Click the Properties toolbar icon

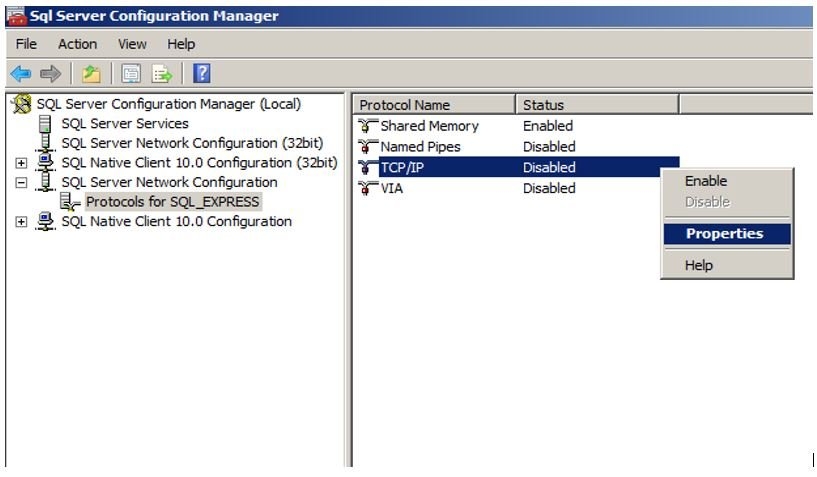(130, 74)
